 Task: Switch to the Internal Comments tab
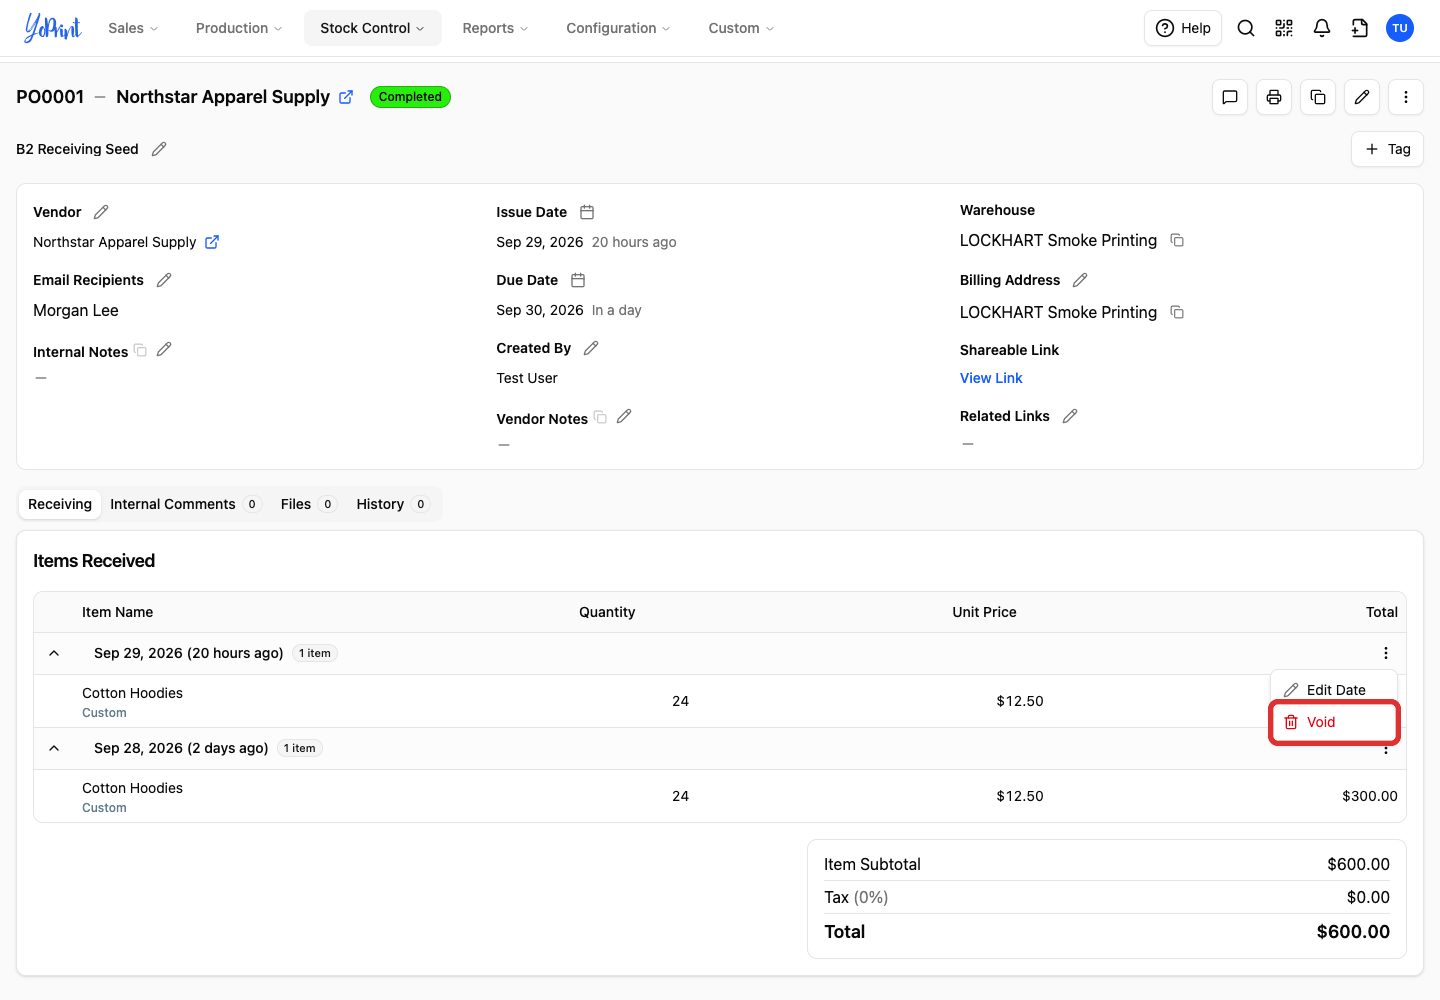[x=185, y=504]
